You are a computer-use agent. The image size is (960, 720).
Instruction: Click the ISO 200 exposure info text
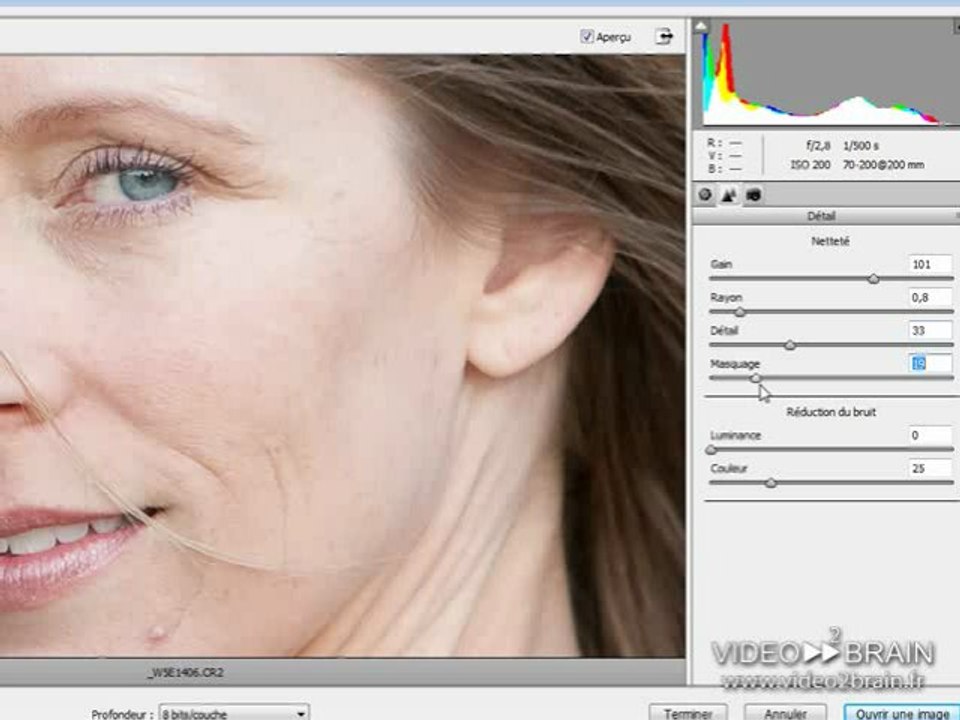[810, 165]
